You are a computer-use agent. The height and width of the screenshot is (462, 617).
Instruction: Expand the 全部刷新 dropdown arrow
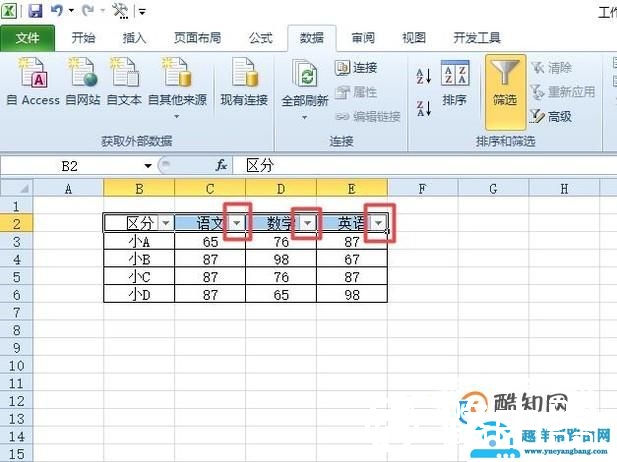(305, 117)
